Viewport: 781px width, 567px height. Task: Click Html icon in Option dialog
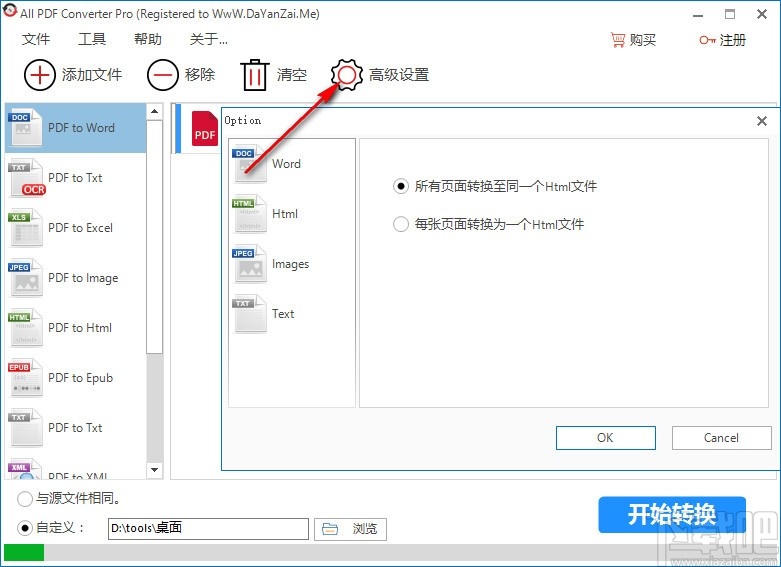pyautogui.click(x=250, y=214)
